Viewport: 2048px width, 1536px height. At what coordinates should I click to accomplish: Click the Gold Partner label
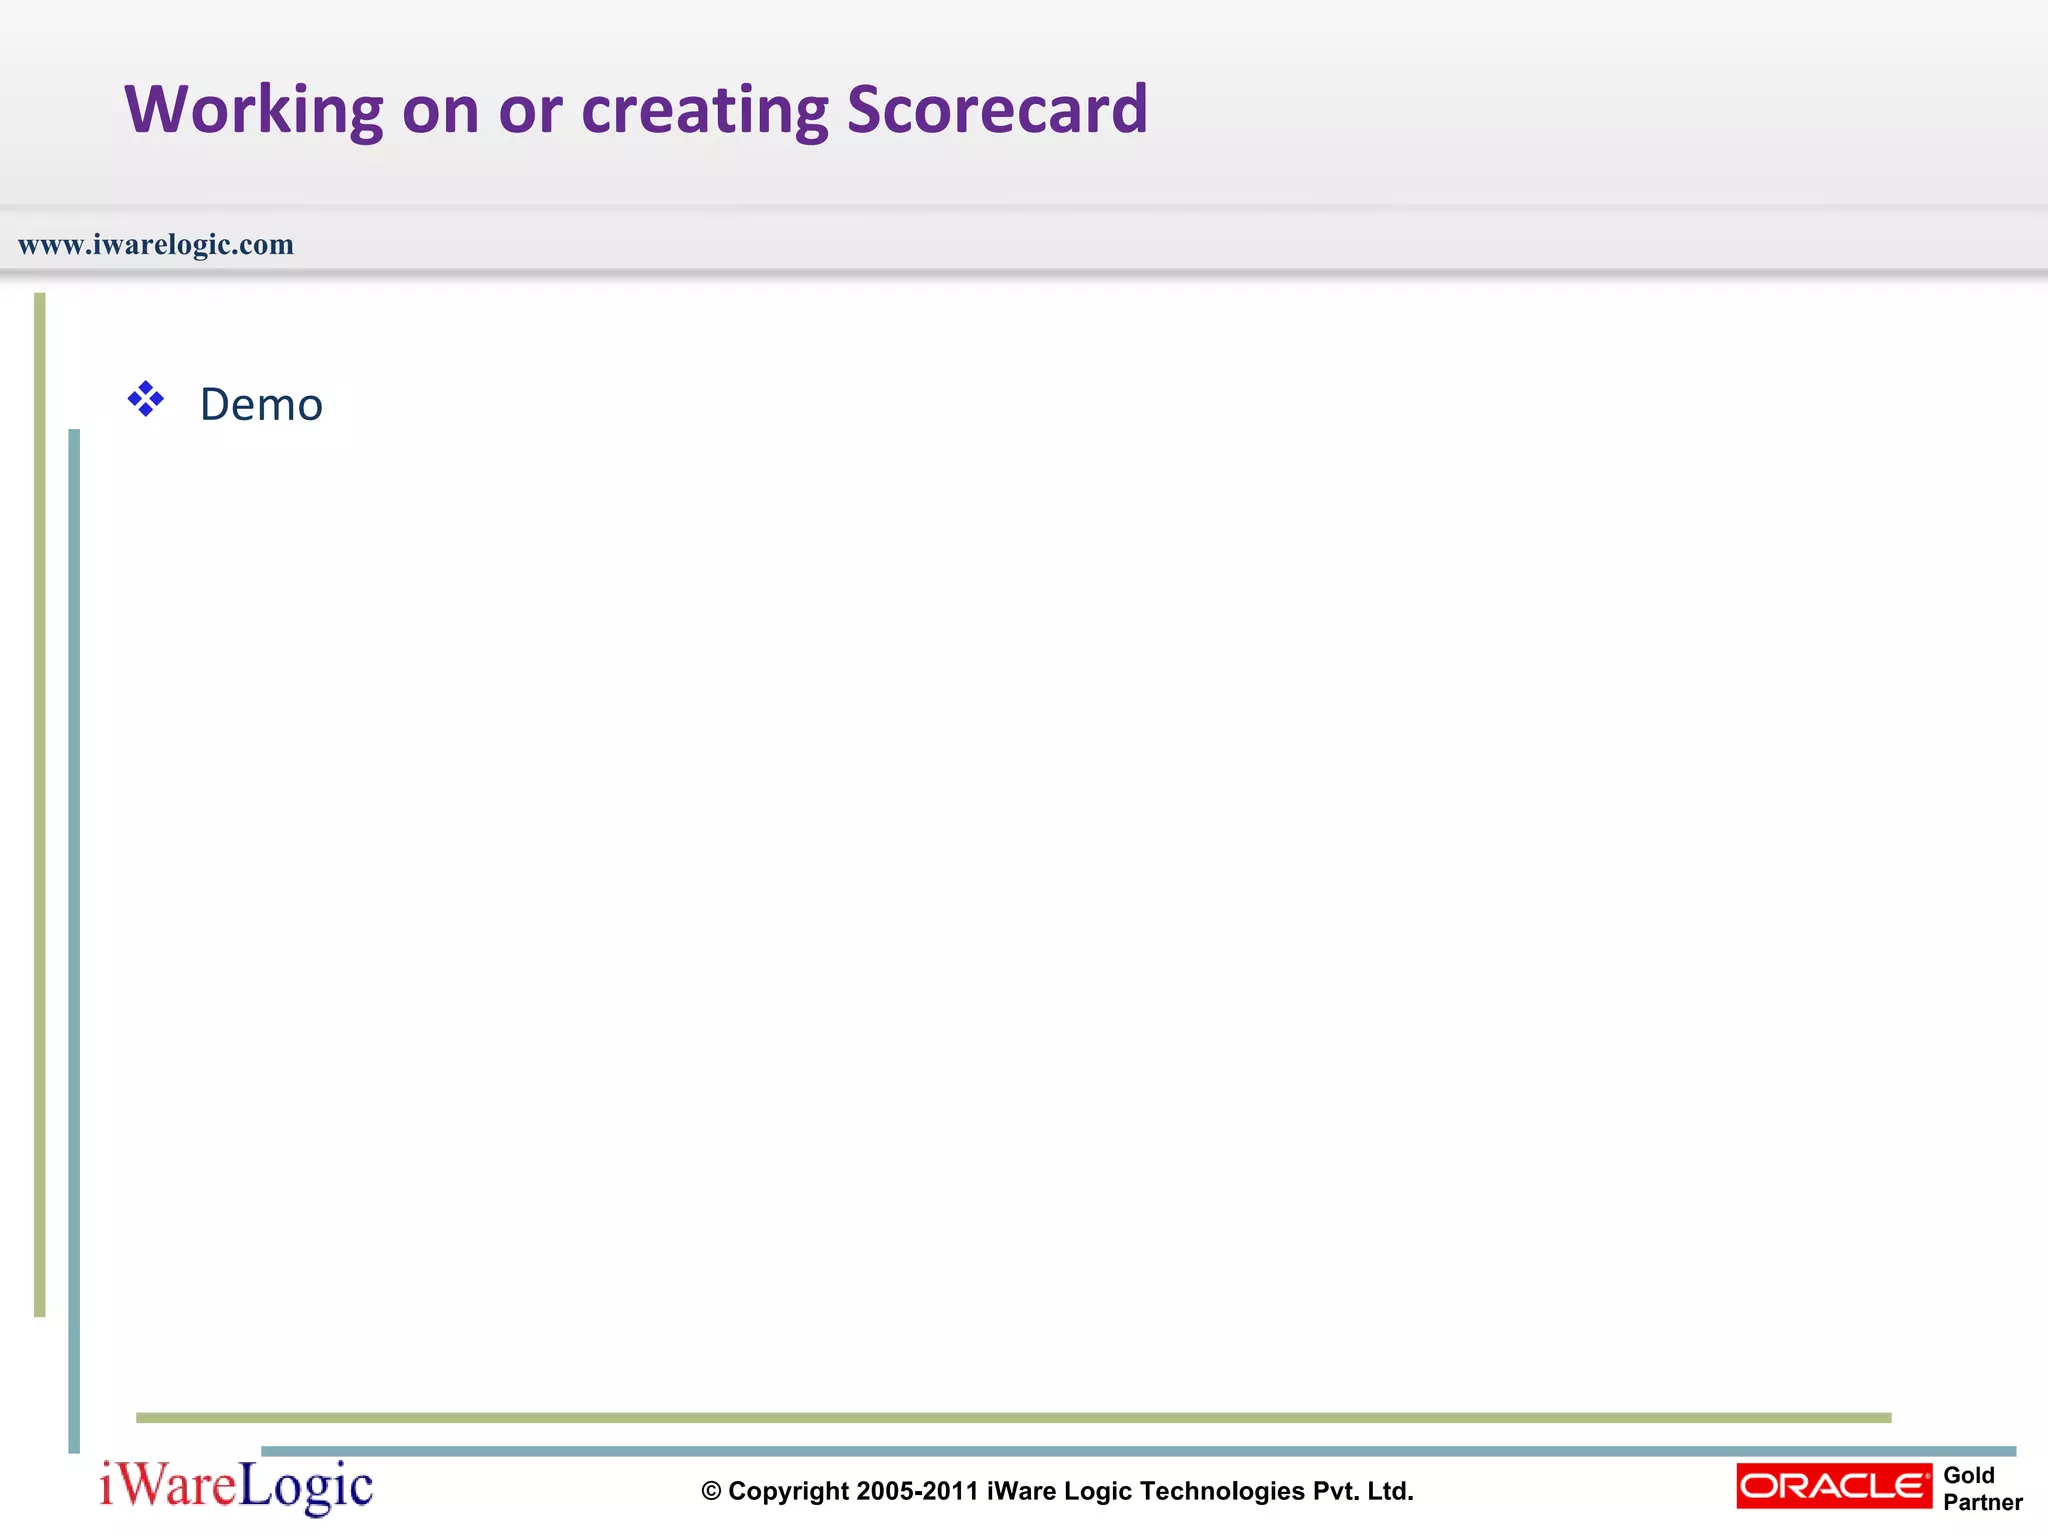click(1982, 1488)
